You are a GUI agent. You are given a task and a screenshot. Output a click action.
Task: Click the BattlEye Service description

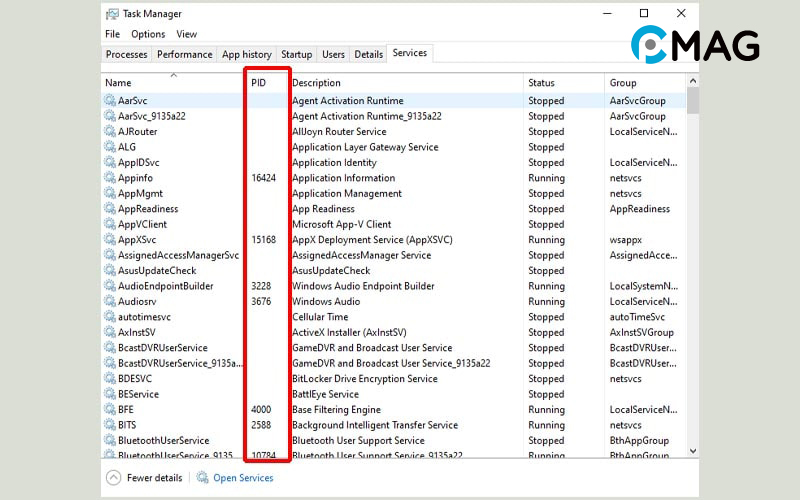[325, 394]
